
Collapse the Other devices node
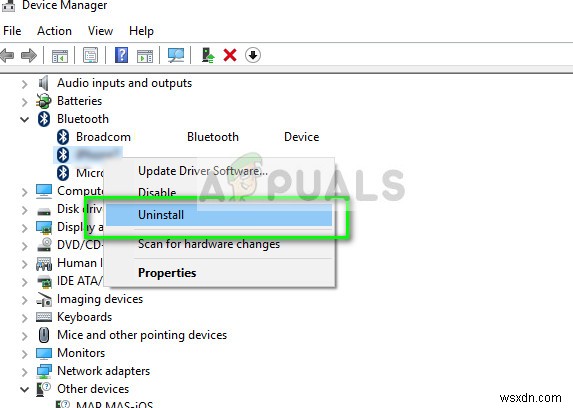pyautogui.click(x=24, y=389)
